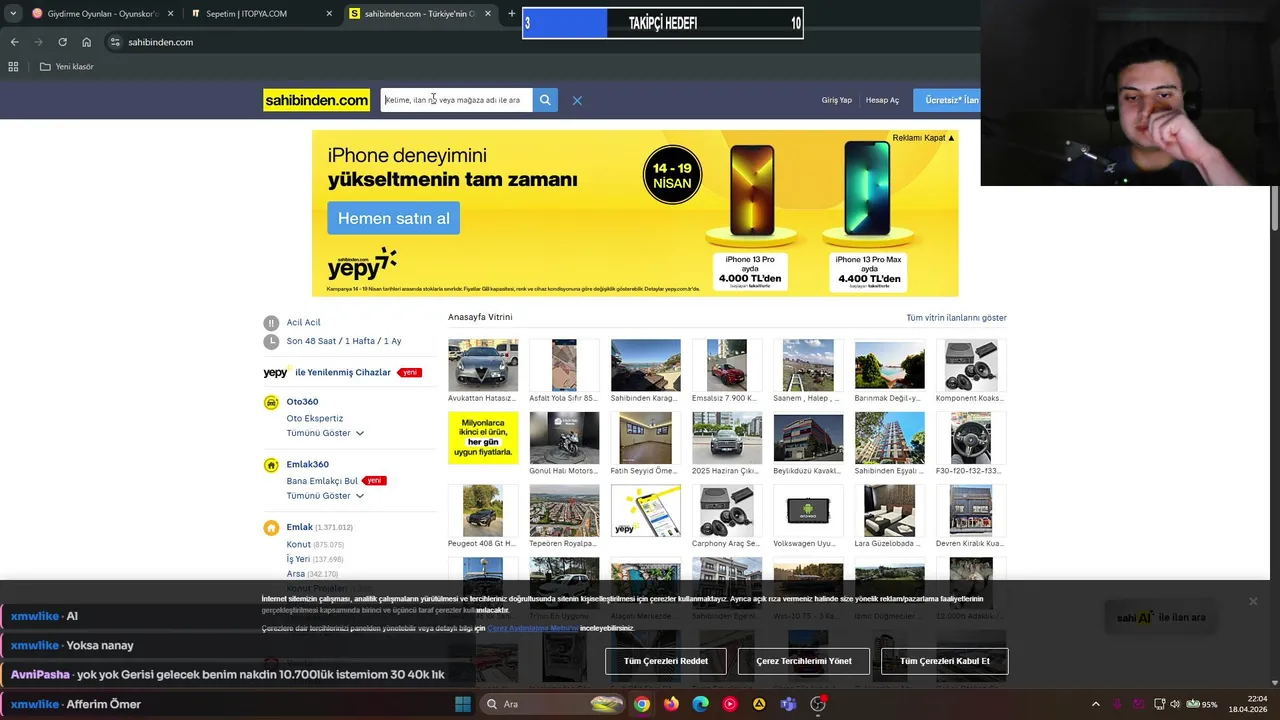Click the Emlak360 house icon
Image resolution: width=1280 pixels, height=720 pixels.
pos(271,465)
